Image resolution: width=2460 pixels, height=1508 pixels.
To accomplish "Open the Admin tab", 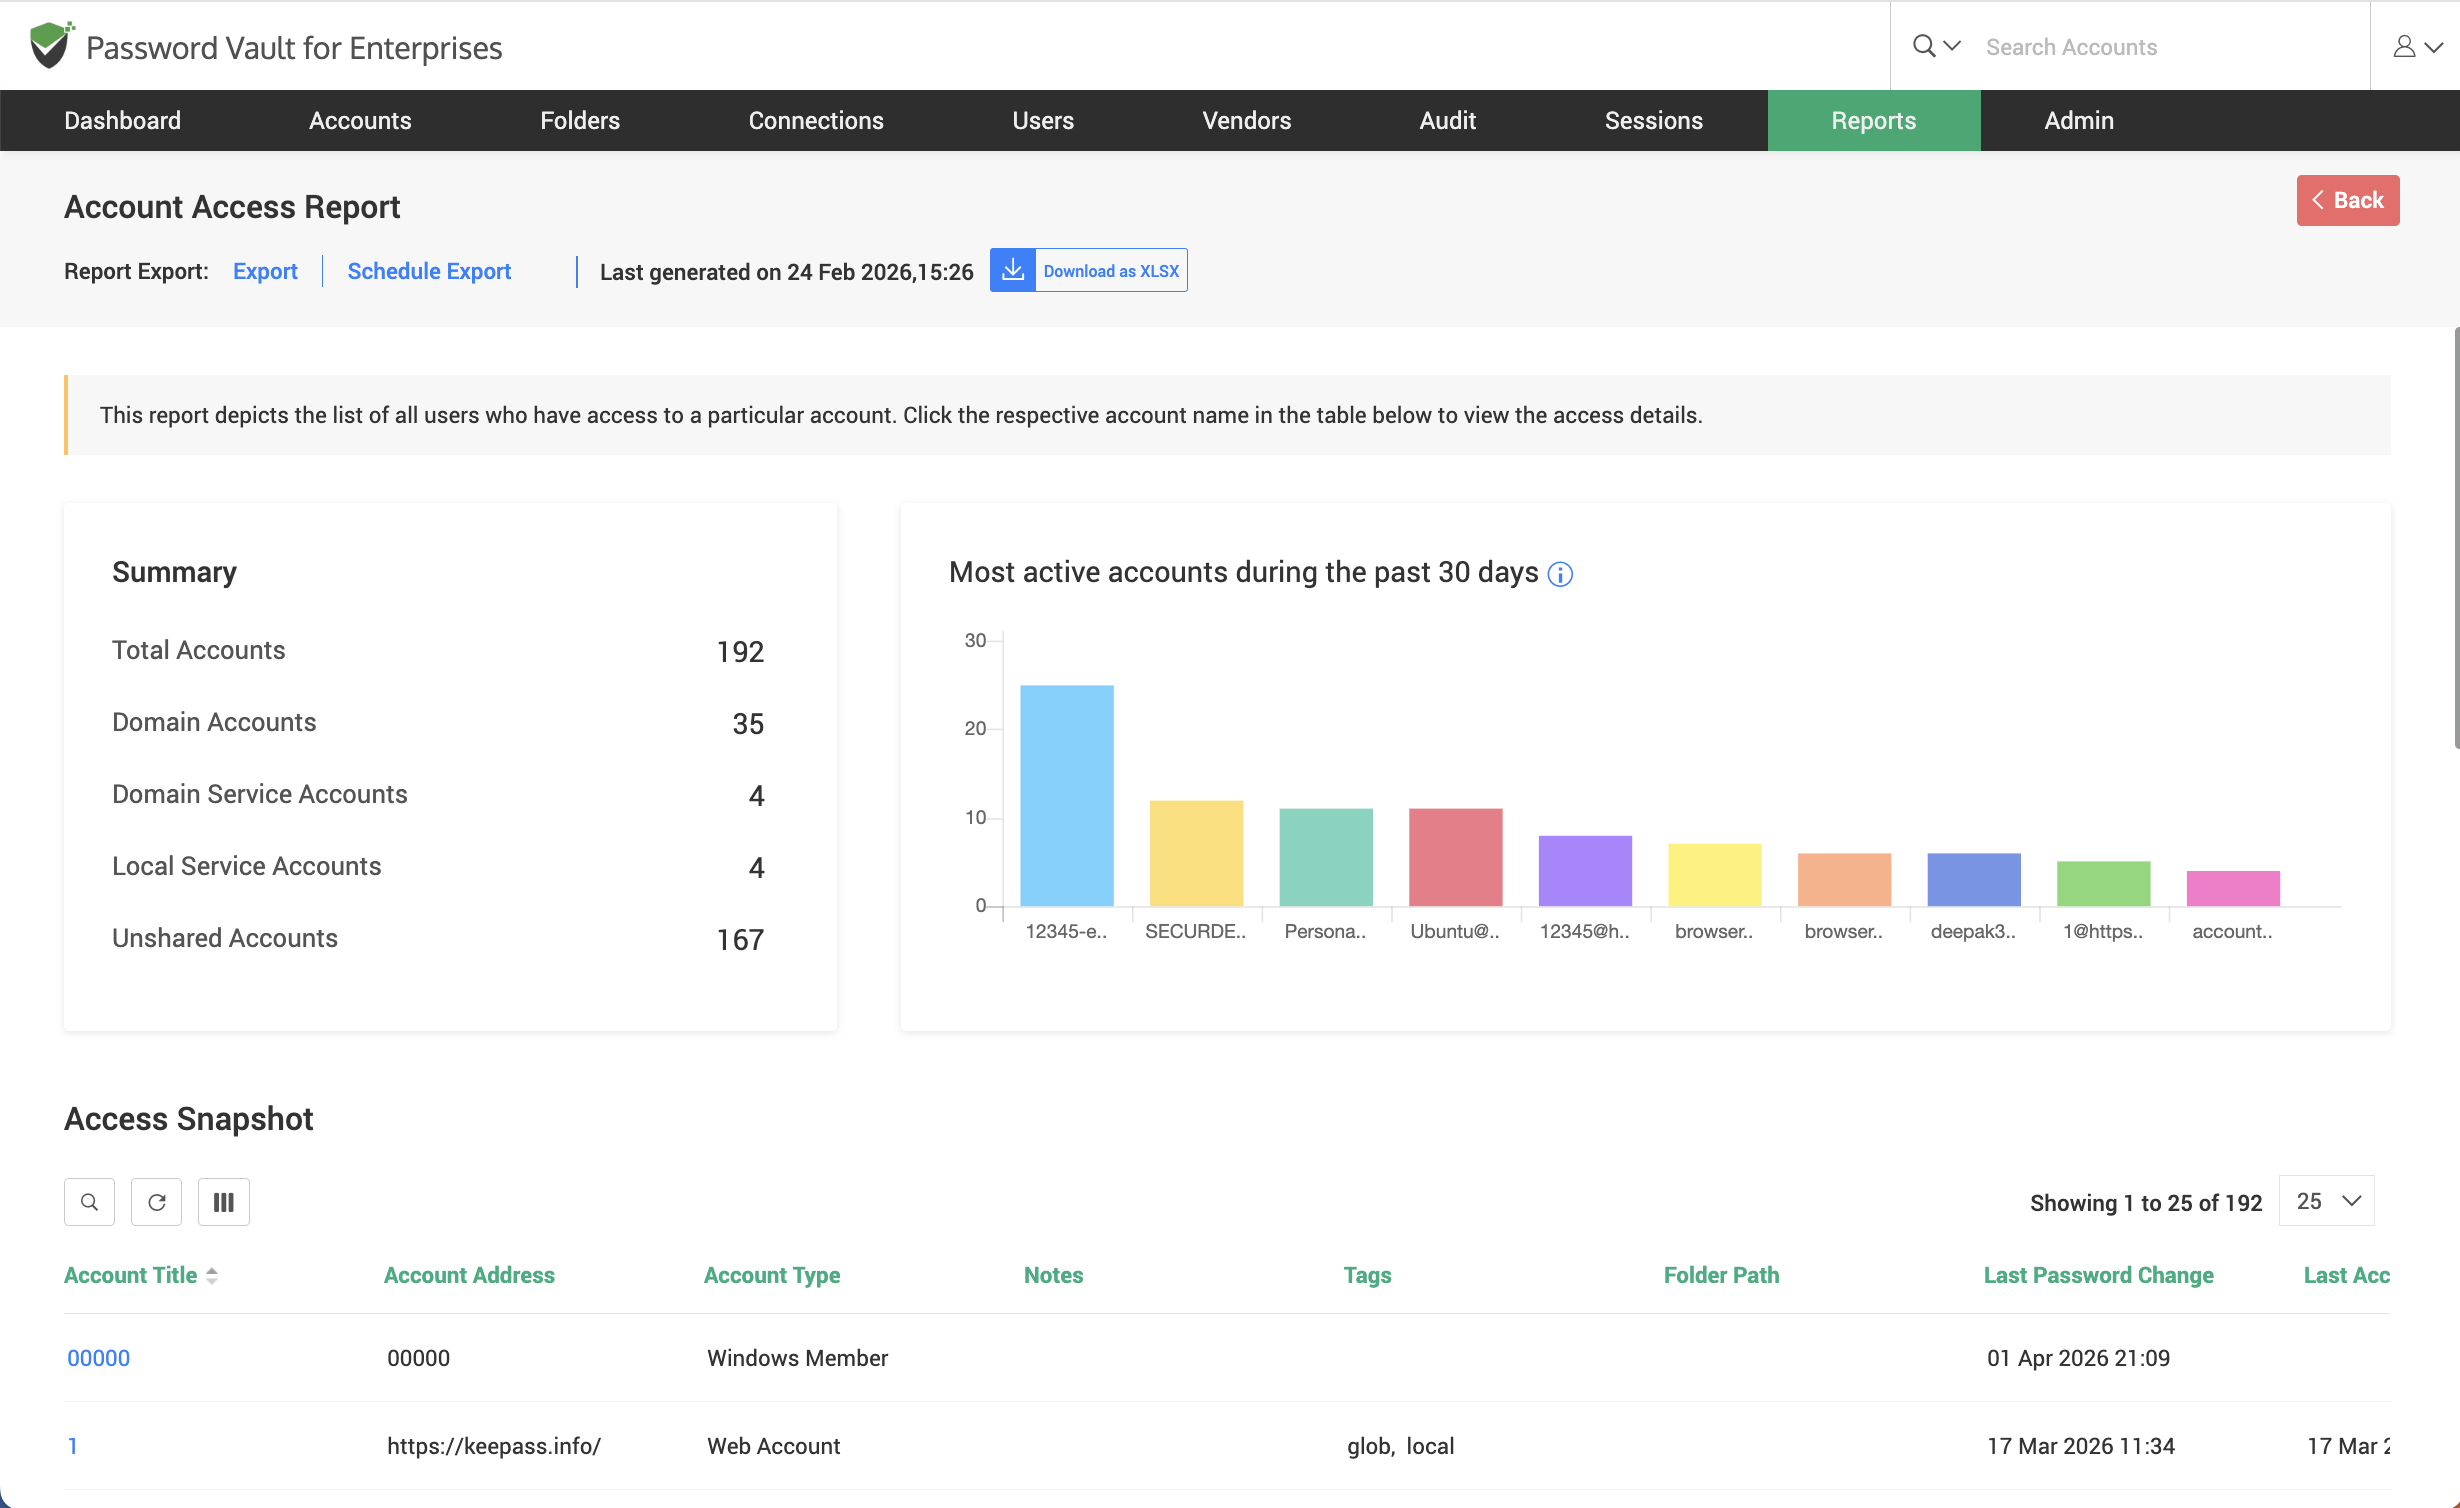I will pos(2079,120).
